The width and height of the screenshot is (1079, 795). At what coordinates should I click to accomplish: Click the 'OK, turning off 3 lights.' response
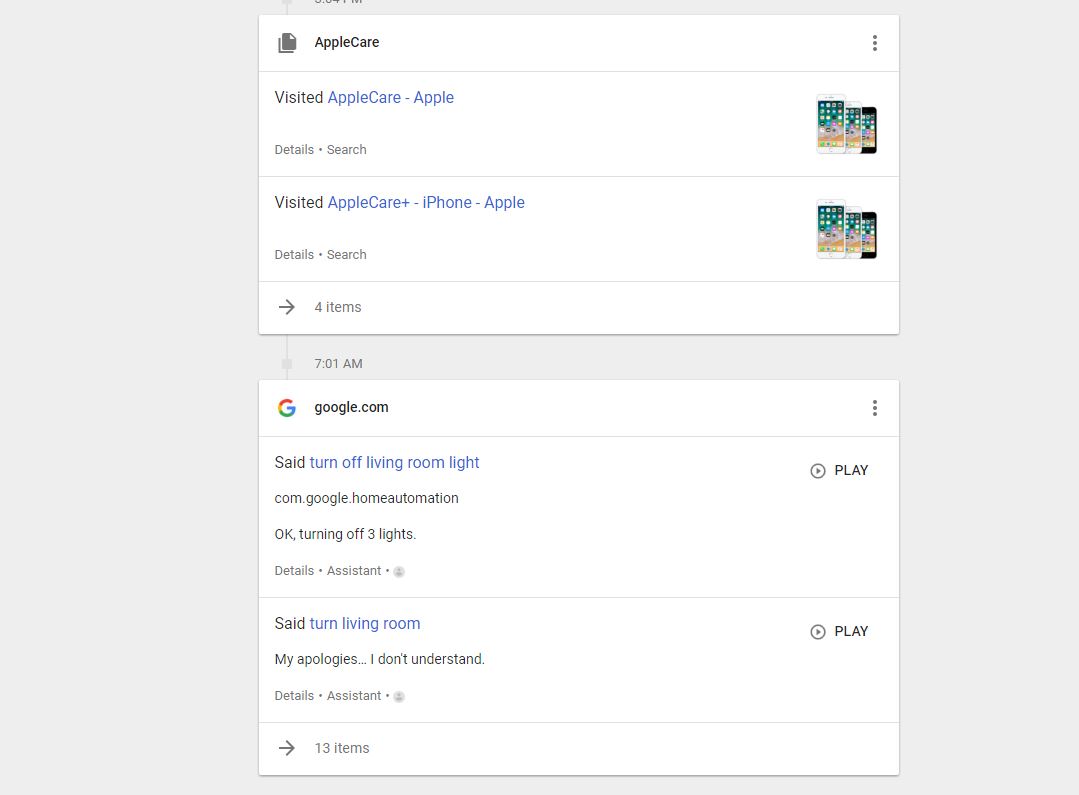click(345, 534)
